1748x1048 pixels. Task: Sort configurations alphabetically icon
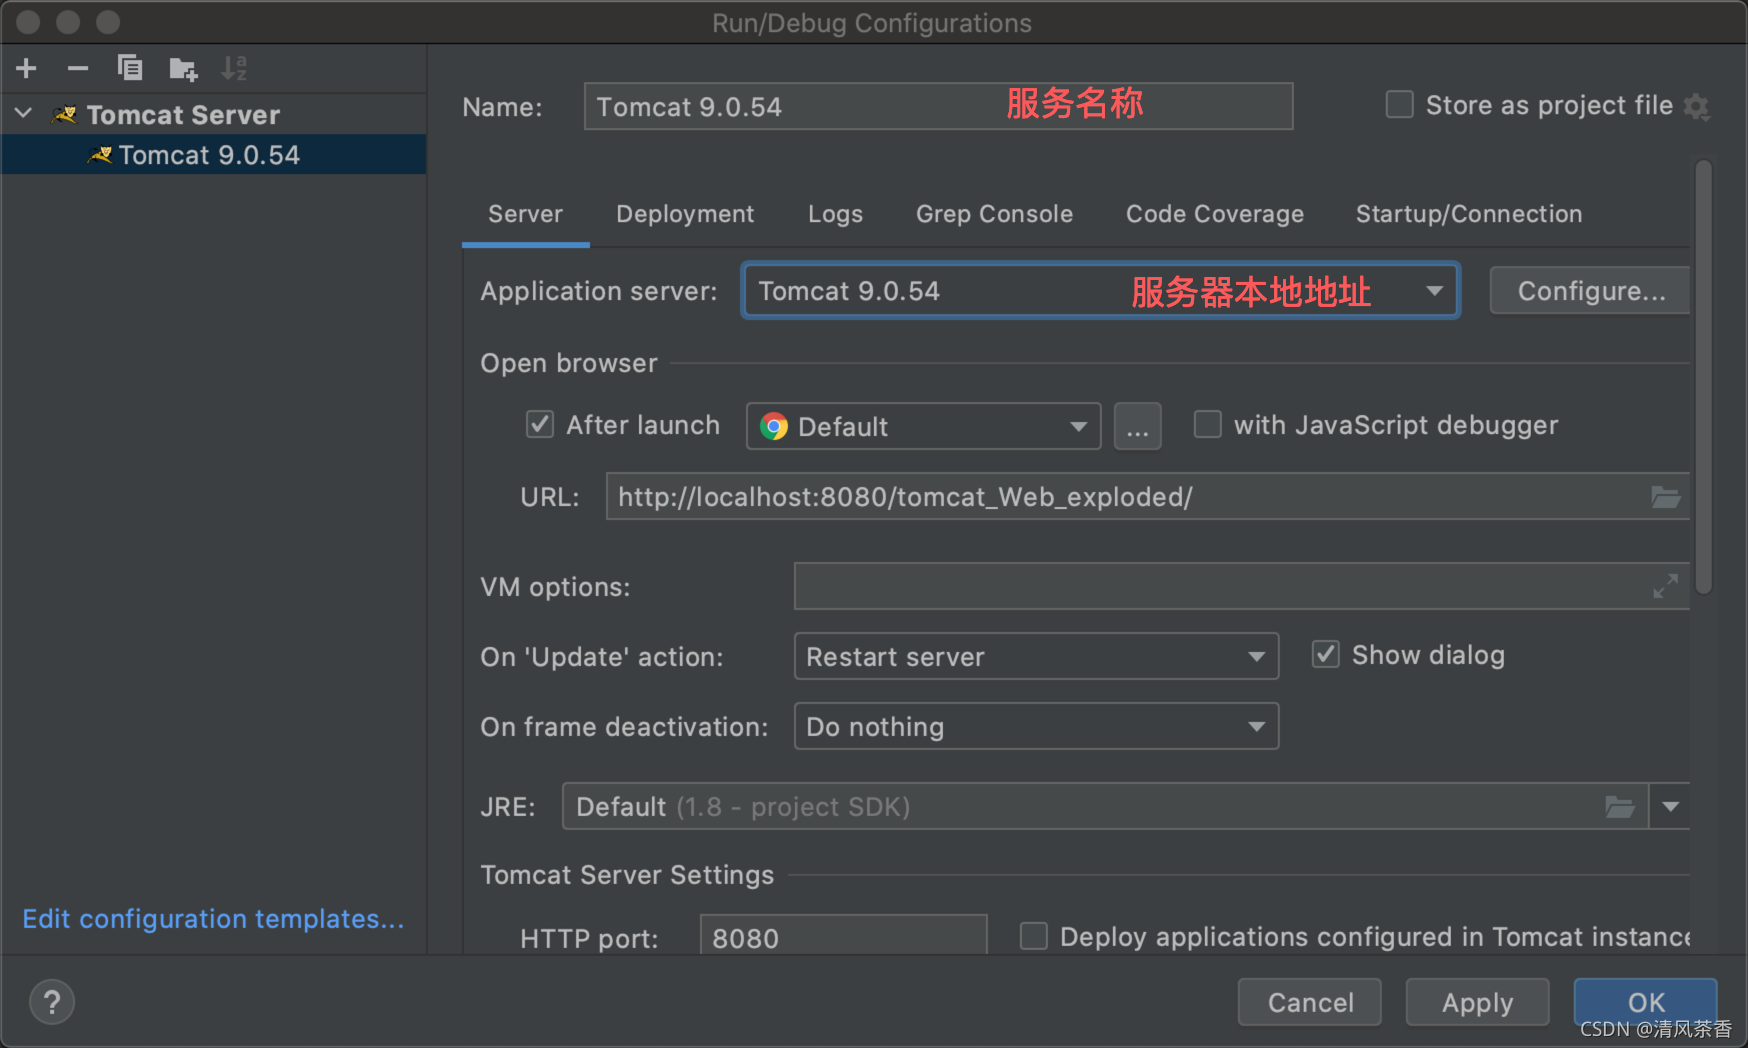234,68
